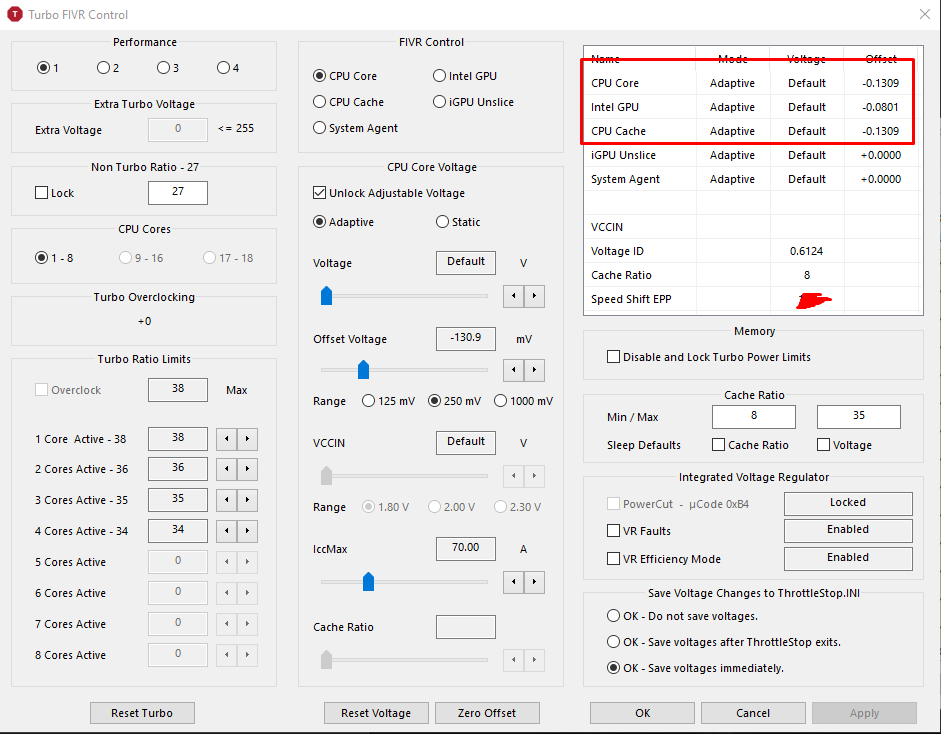Viewport: 941px width, 734px height.
Task: Select the Intel GPU table row
Action: (753, 107)
